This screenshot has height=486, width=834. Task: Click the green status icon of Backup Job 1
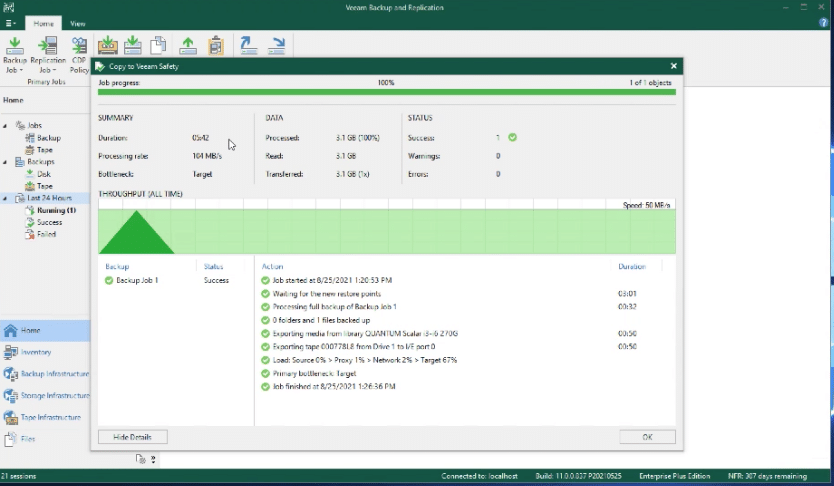point(109,280)
